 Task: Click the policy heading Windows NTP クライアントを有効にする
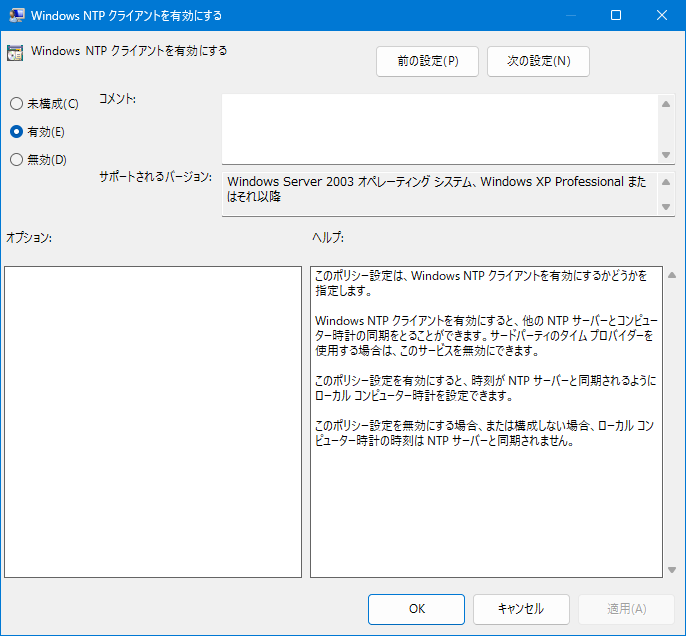(x=129, y=51)
